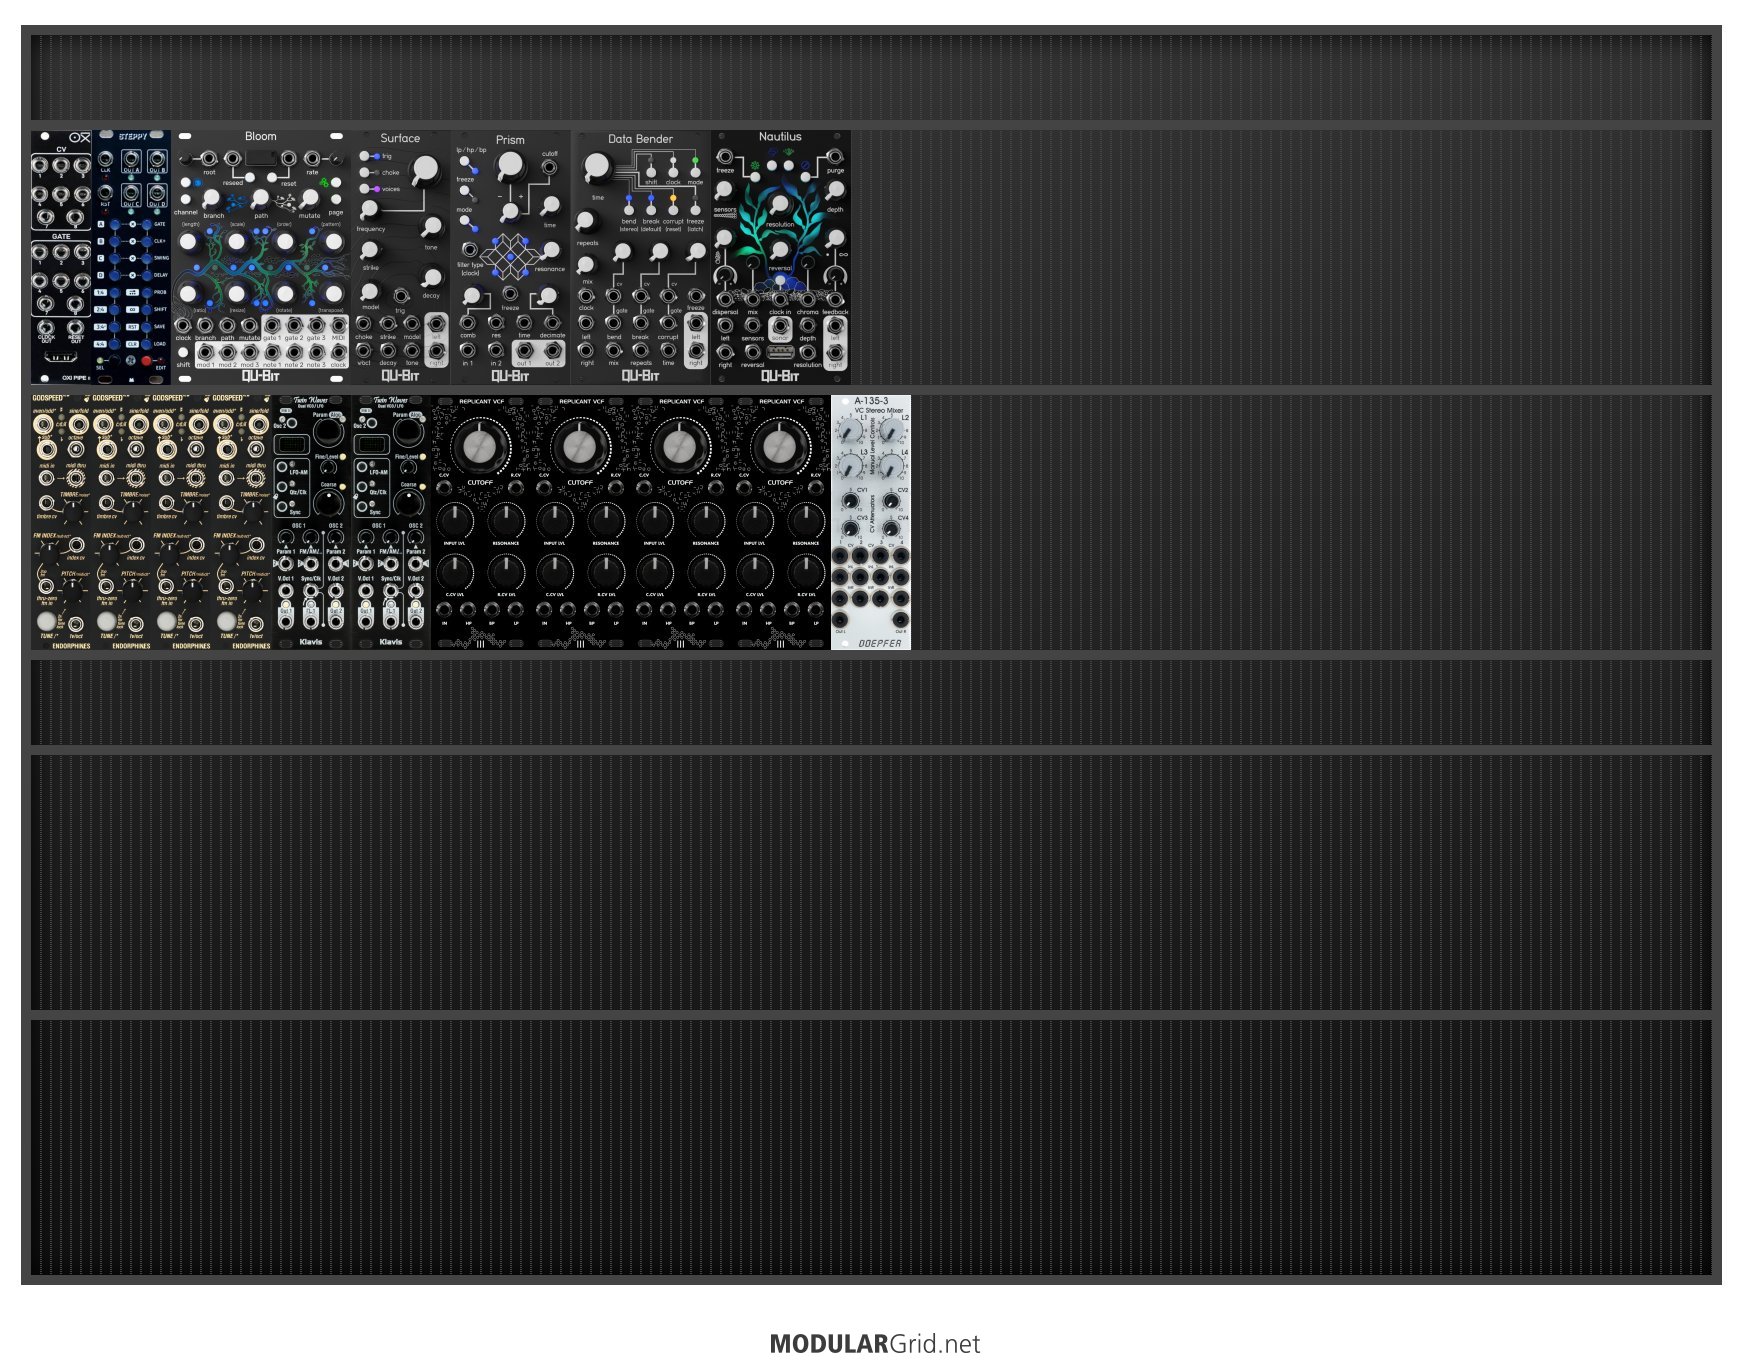Click the Bloom gate 1 output jack
This screenshot has width=1752, height=1365.
271,326
